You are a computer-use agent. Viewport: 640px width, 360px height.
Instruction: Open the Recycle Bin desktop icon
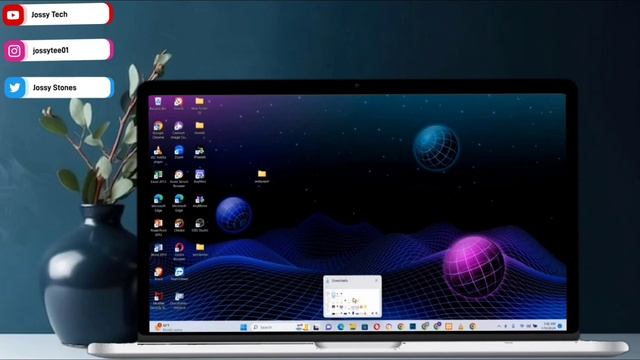[158, 103]
